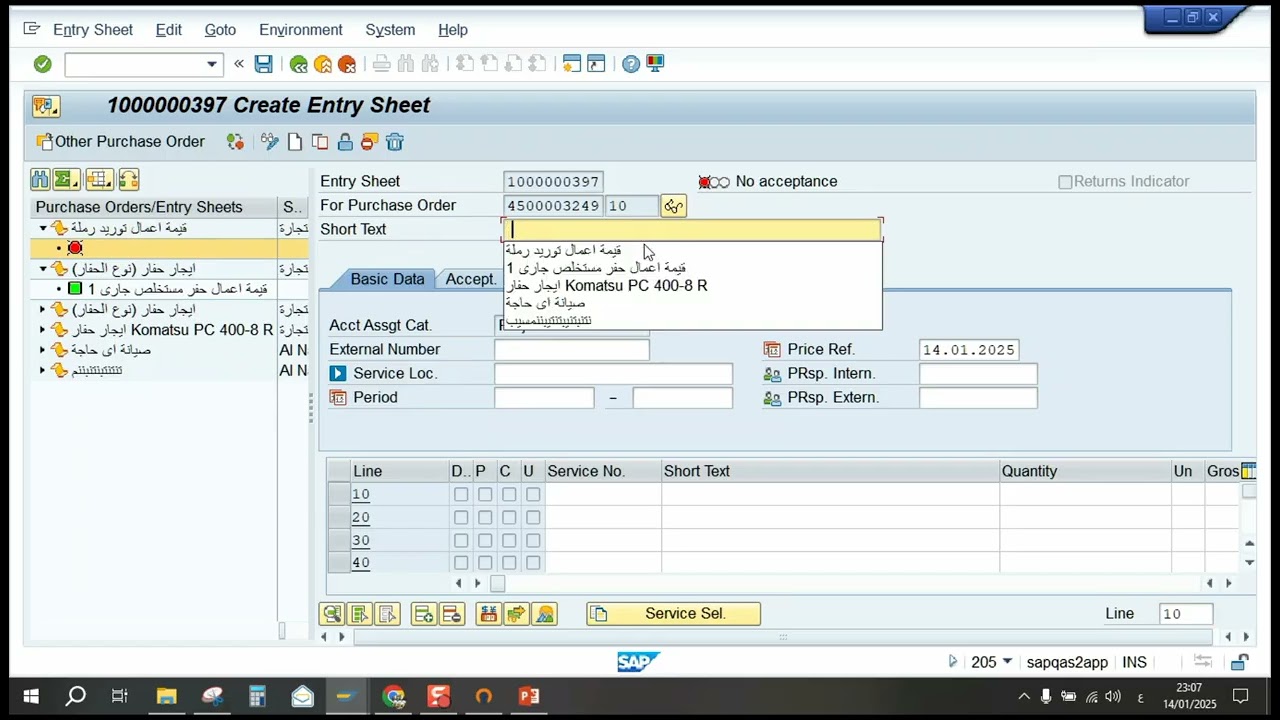Click the binoculars Find icon above the tree
Viewport: 1280px width, 720px height.
pos(40,180)
